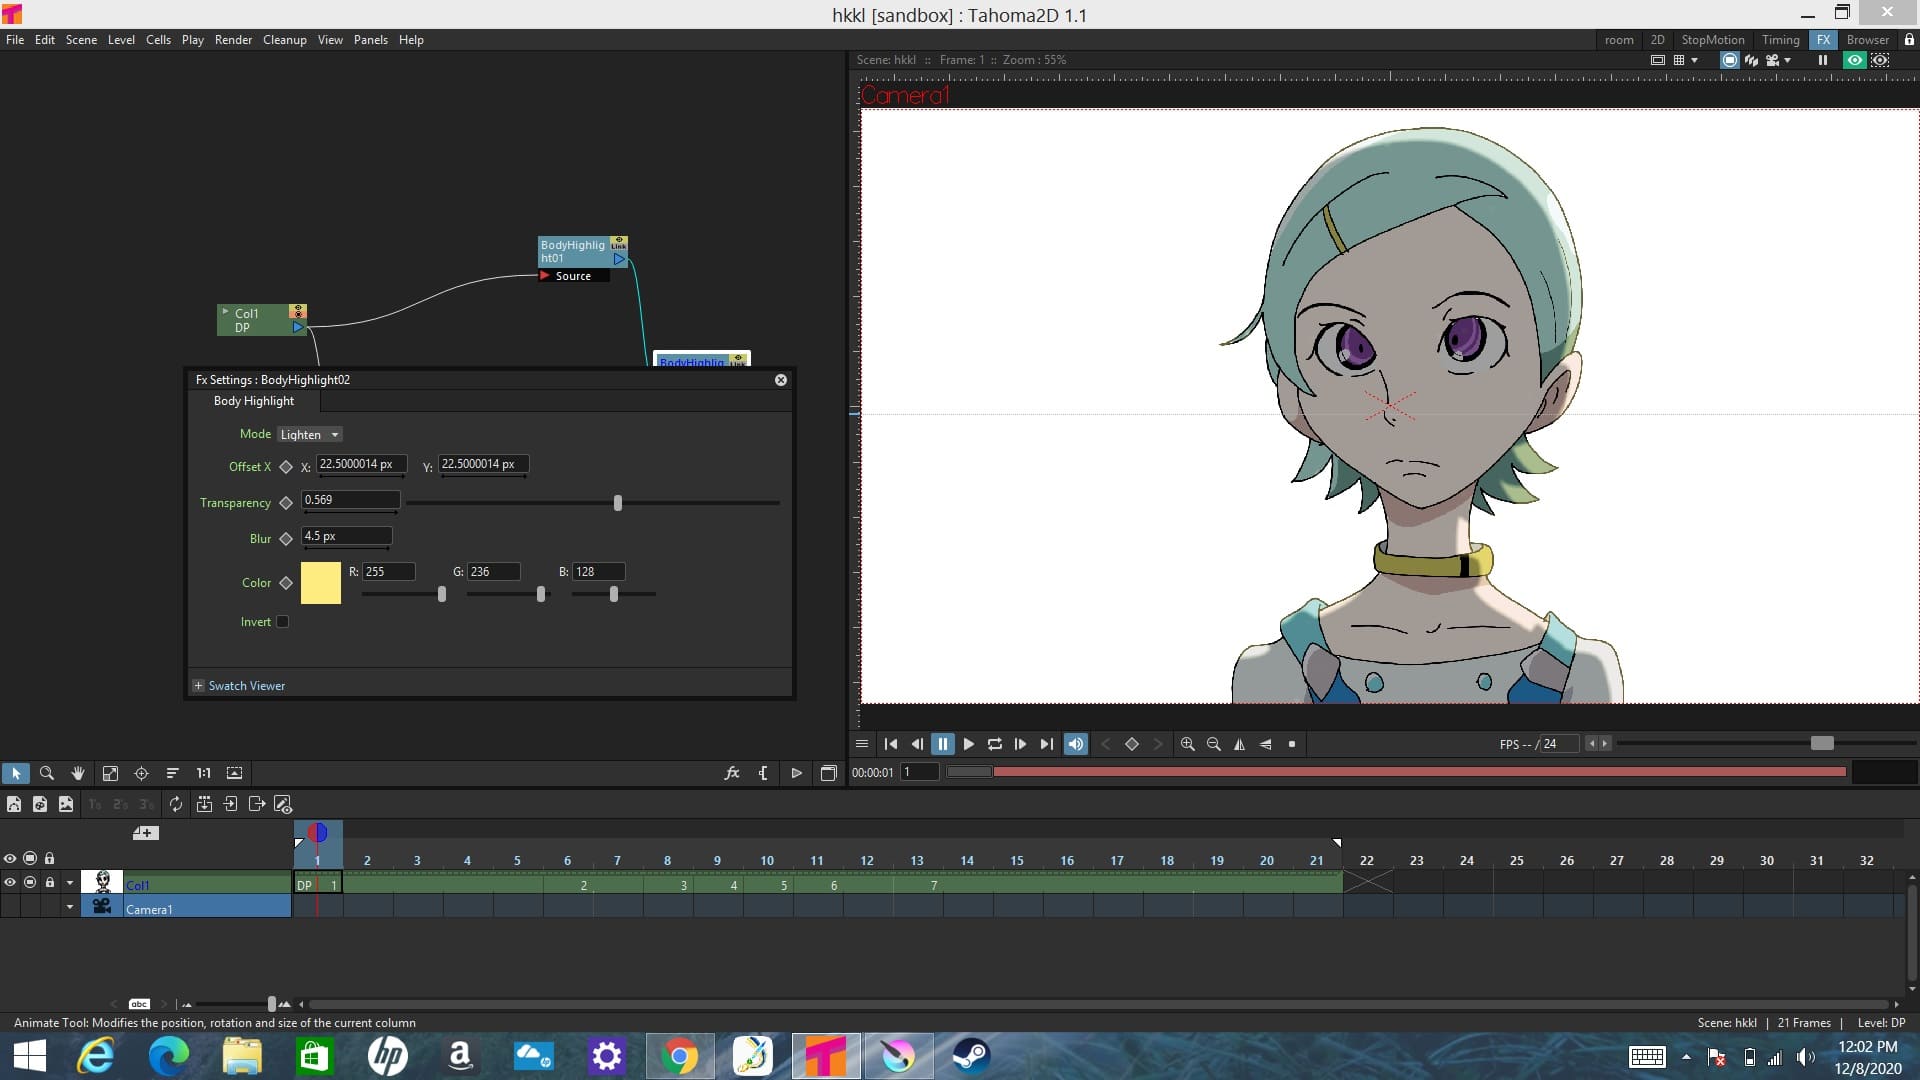Image resolution: width=1920 pixels, height=1080 pixels.
Task: Lock the Camera1 row in the timeline
Action: [50, 906]
